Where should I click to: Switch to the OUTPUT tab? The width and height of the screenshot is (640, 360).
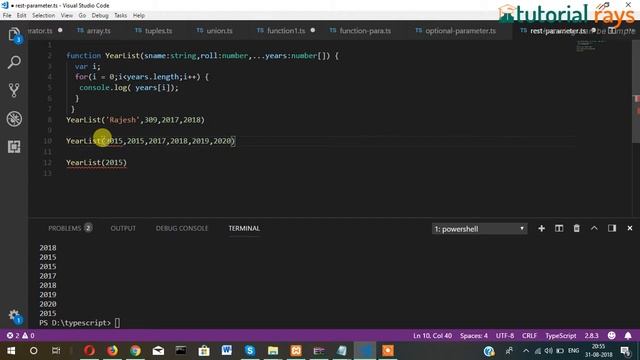click(123, 228)
